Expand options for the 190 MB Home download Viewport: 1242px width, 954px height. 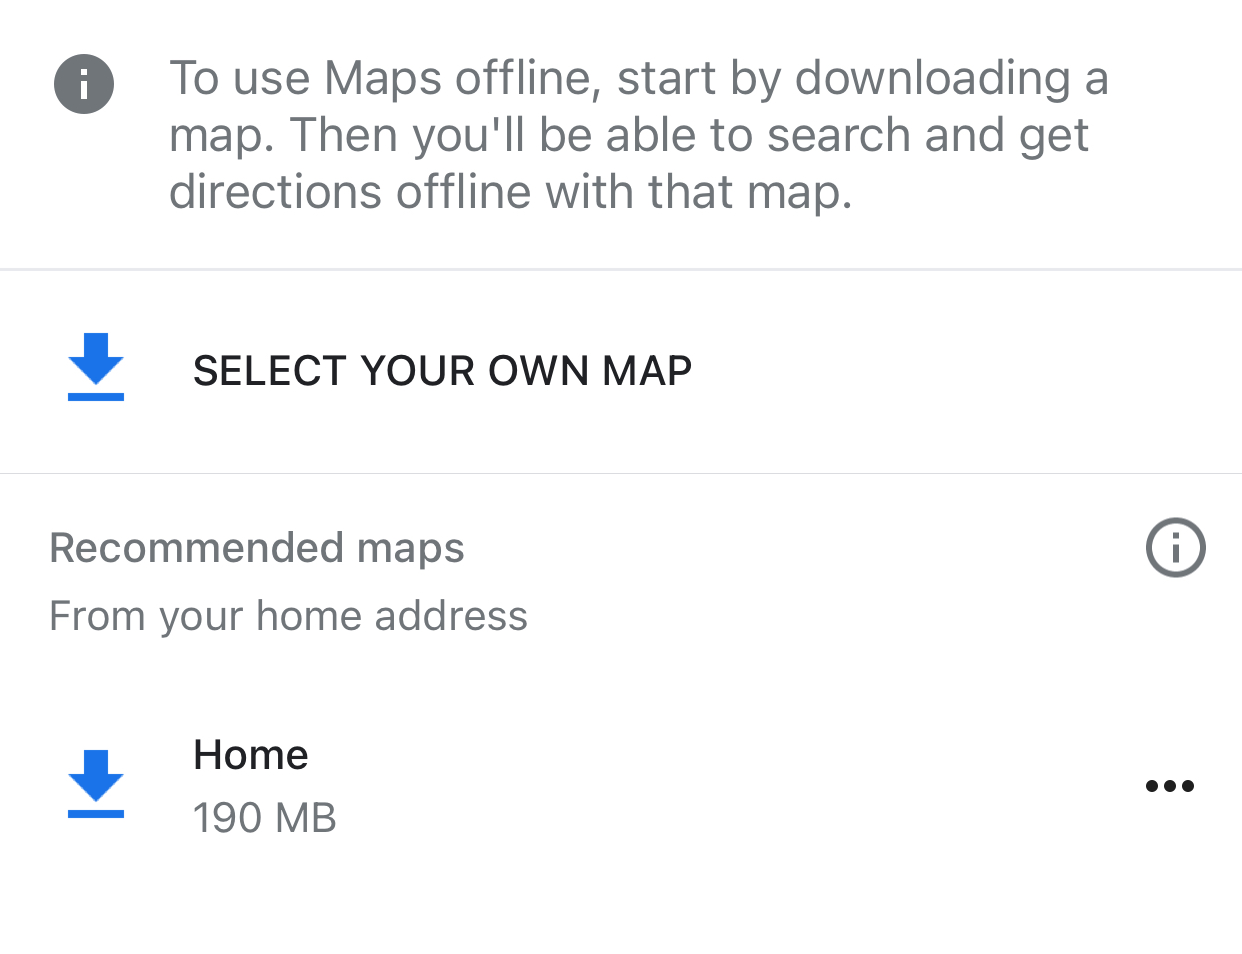click(1169, 786)
